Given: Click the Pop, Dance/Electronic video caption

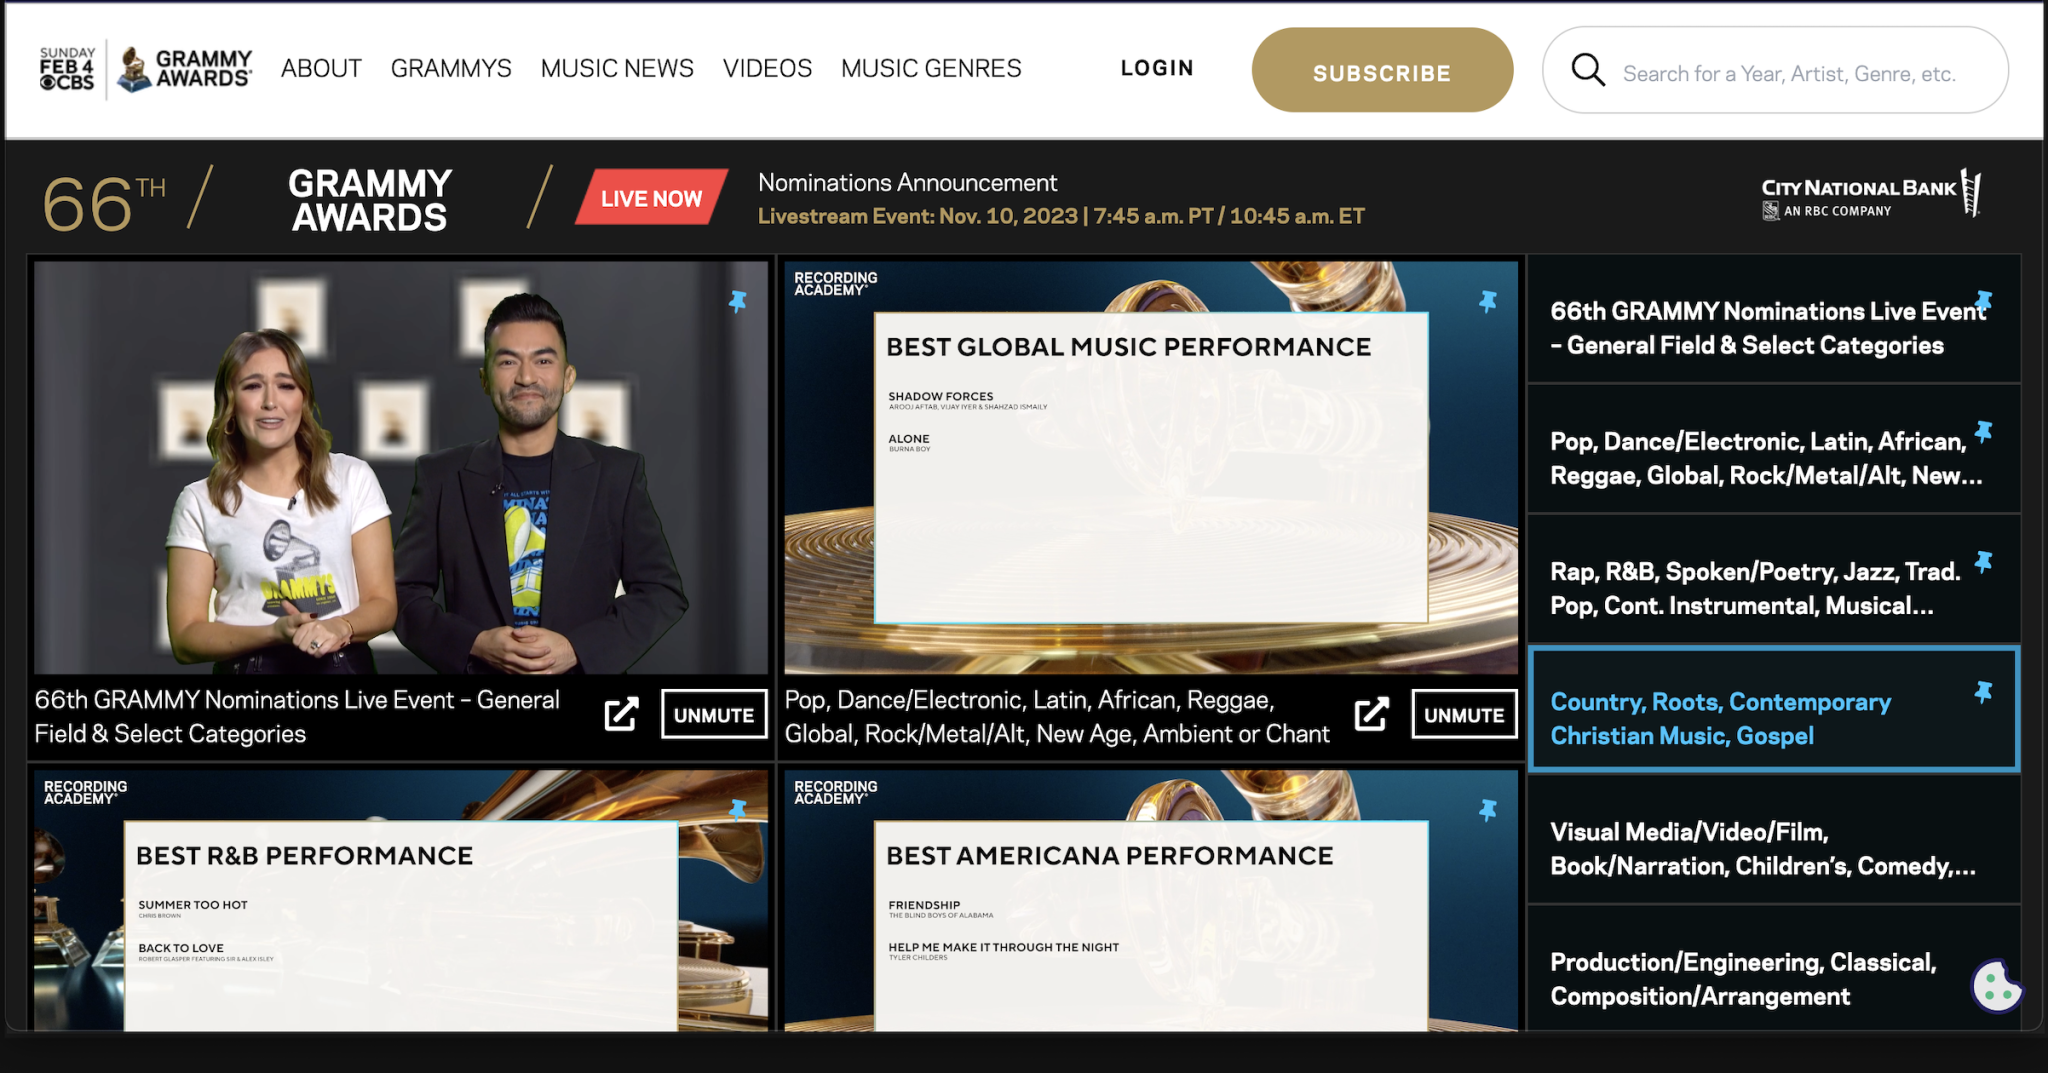Looking at the screenshot, I should tap(1057, 717).
